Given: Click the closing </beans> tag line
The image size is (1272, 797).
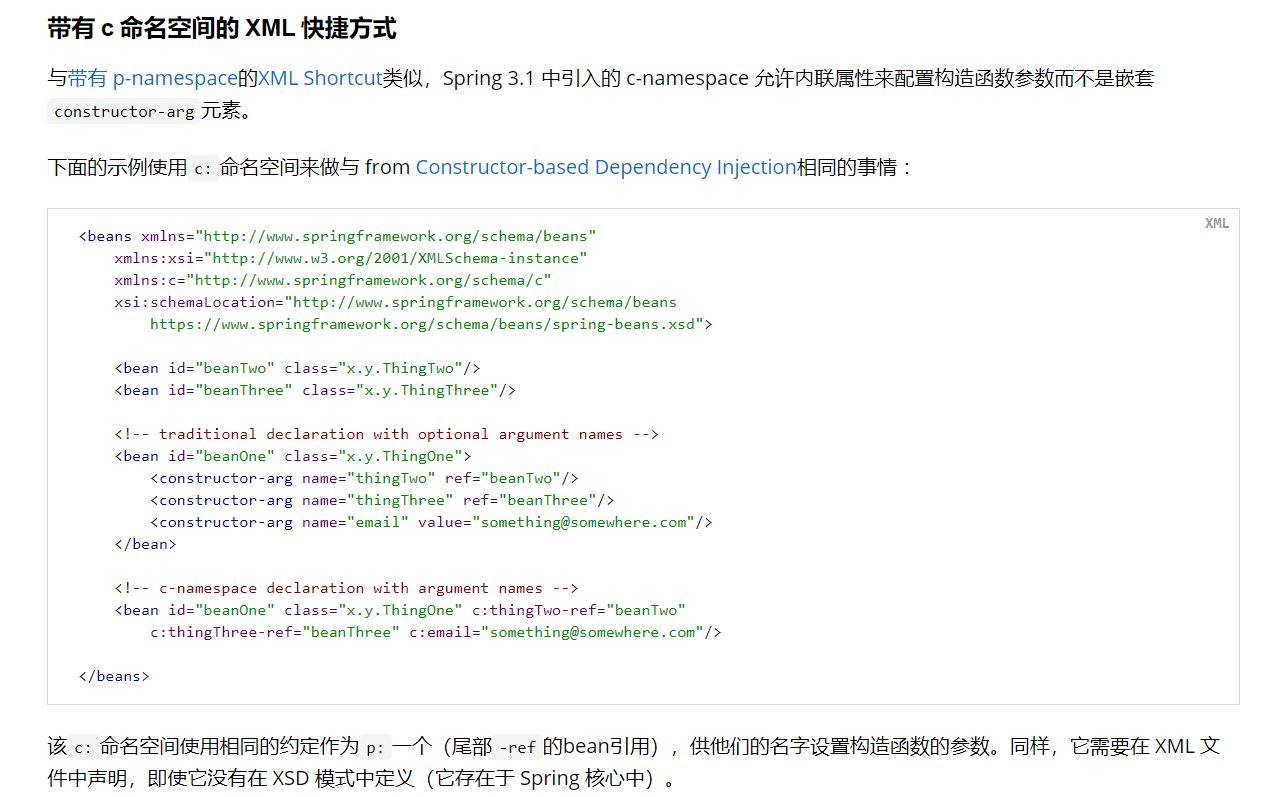Looking at the screenshot, I should click(114, 676).
